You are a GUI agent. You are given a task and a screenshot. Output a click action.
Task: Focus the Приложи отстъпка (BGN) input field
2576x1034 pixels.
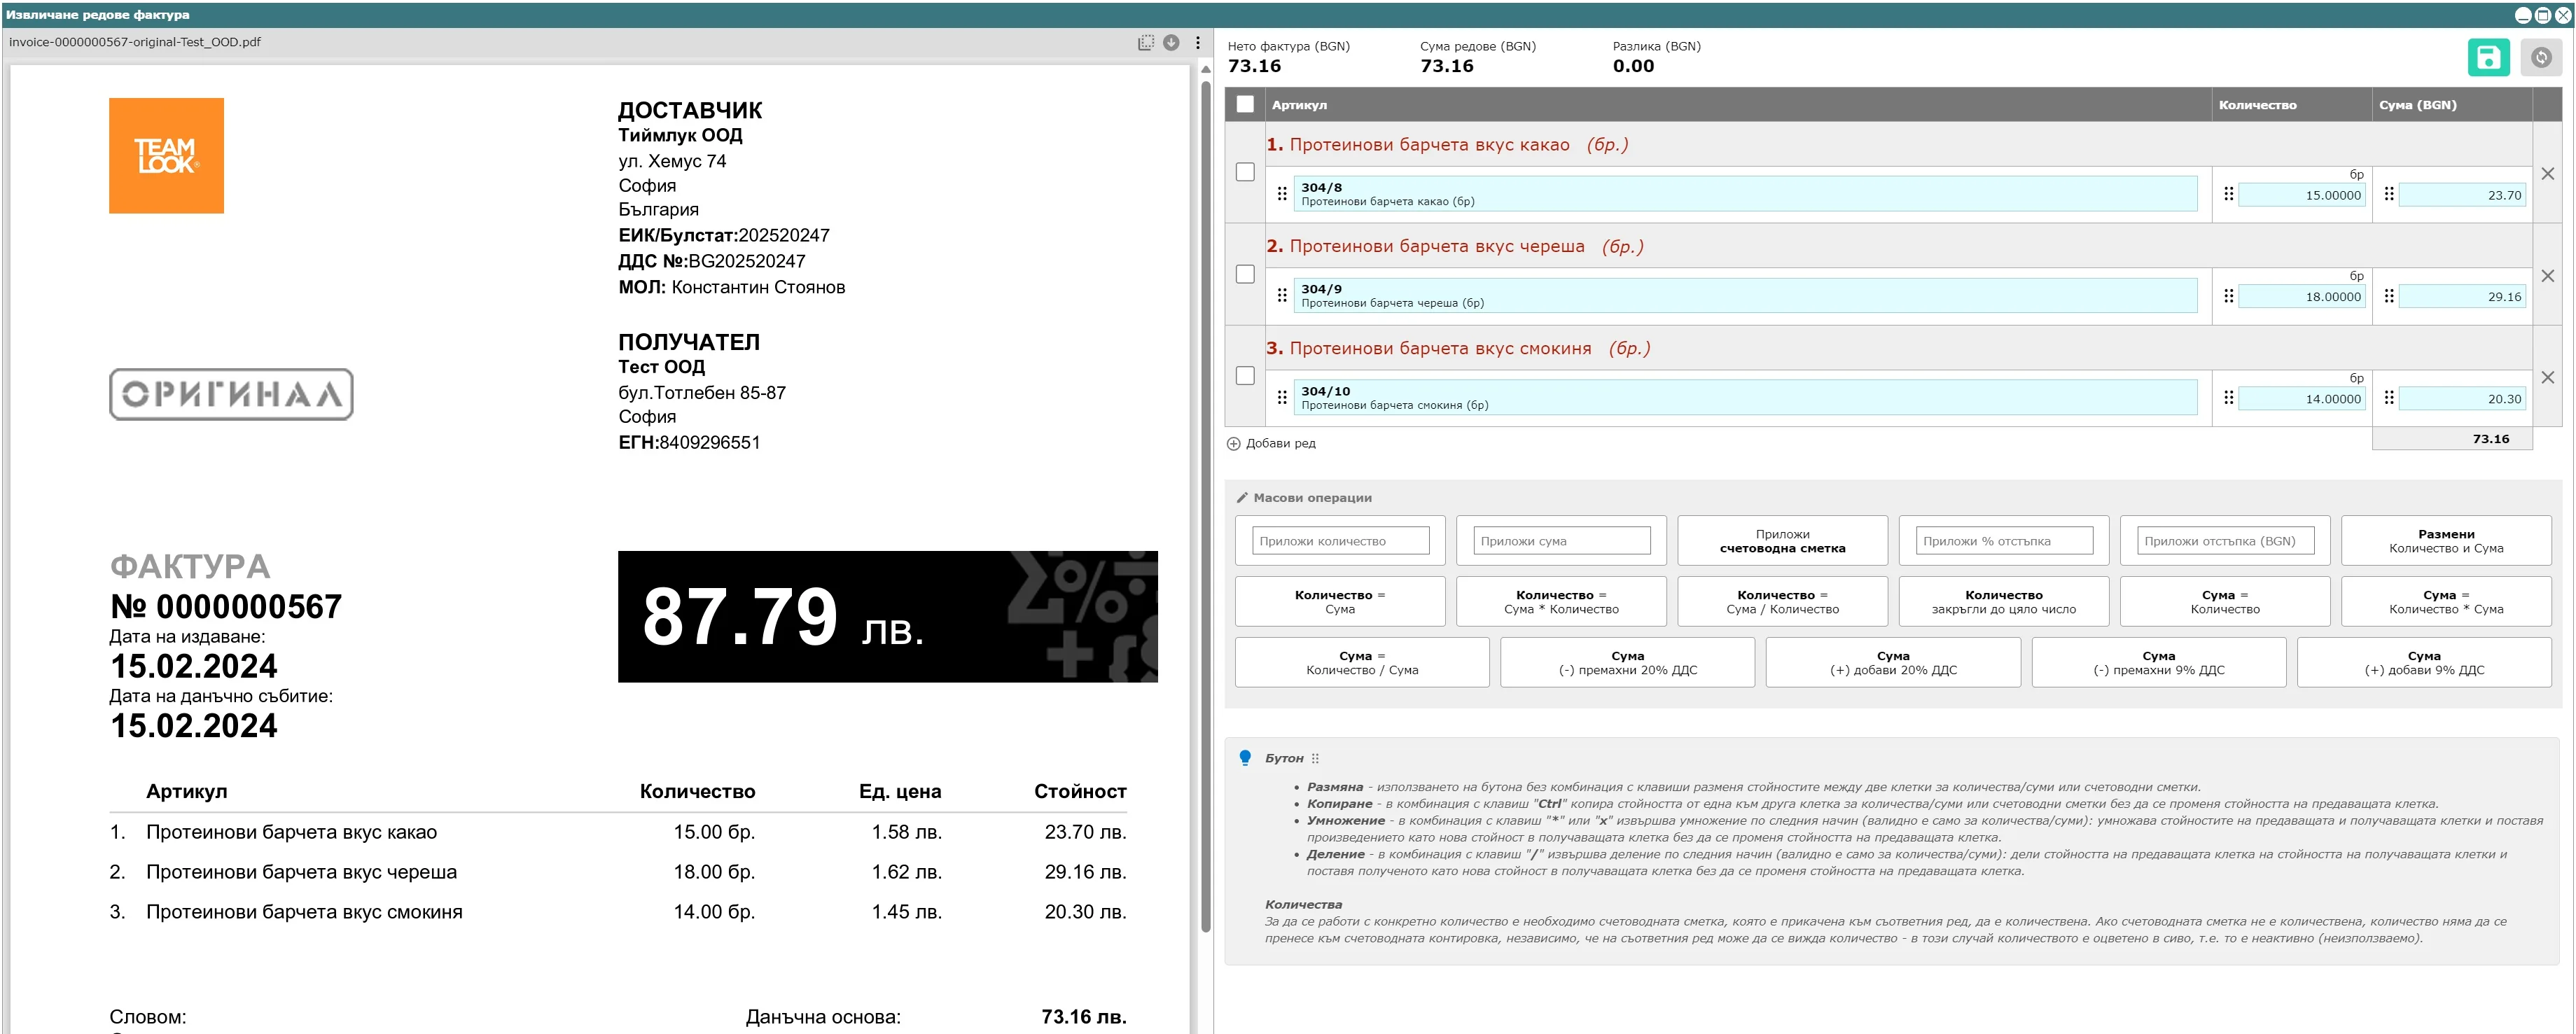[2226, 541]
